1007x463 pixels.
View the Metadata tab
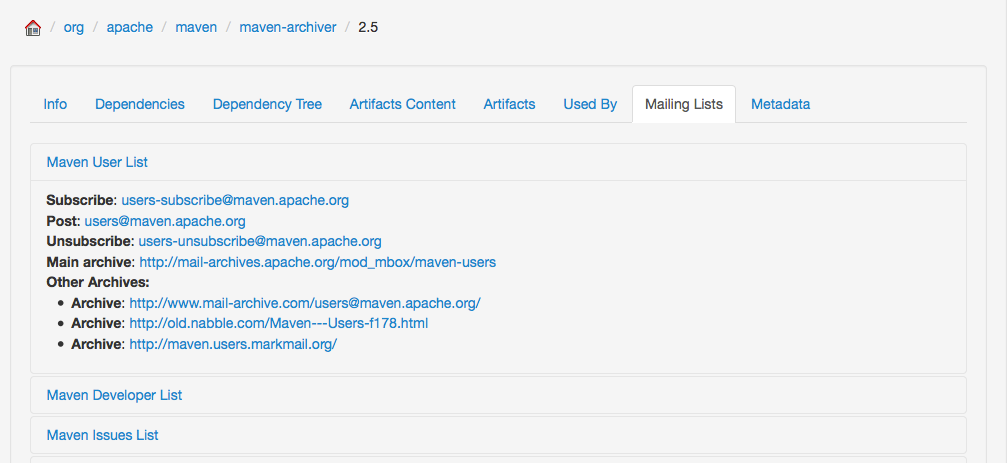(x=780, y=104)
